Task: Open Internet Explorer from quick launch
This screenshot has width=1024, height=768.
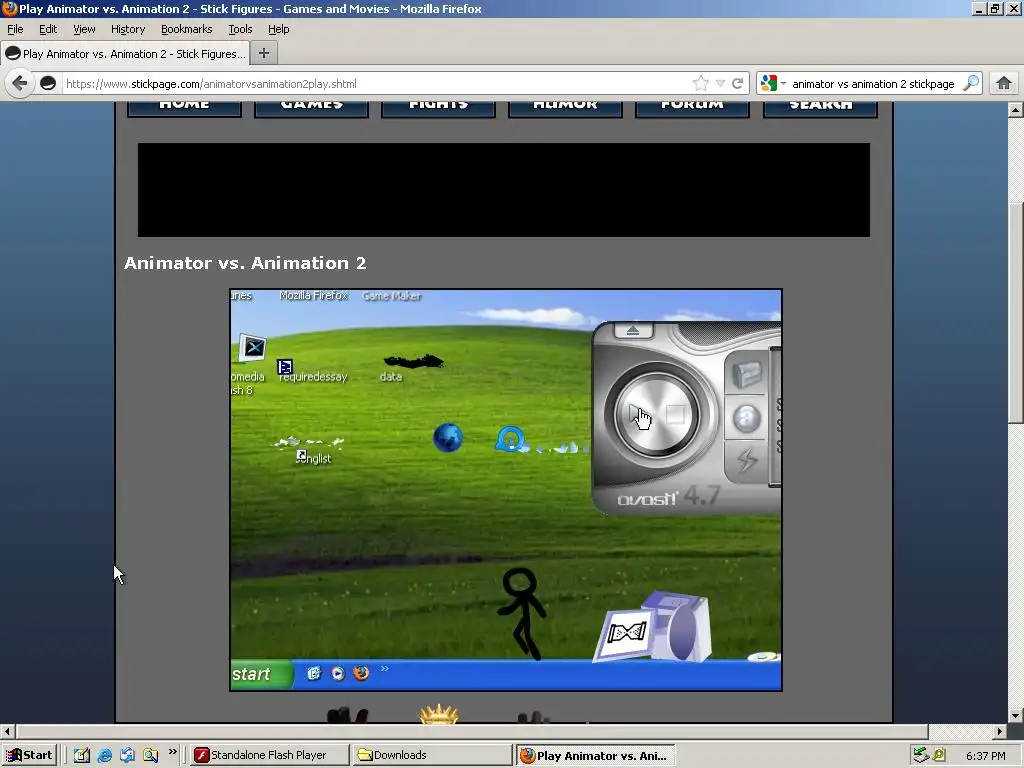Action: tap(104, 756)
